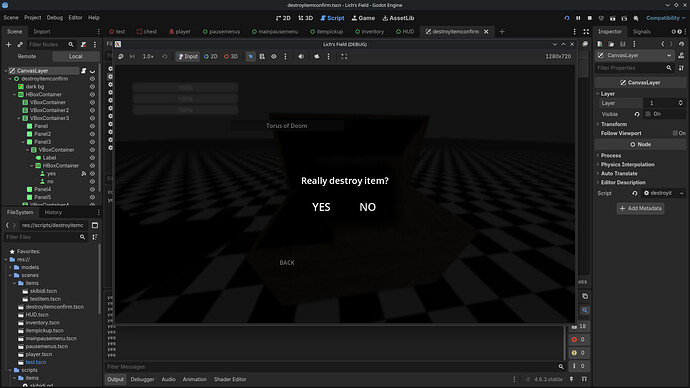Create new resource in Inspector
Viewport: 690px width, 388px height.
coord(600,44)
